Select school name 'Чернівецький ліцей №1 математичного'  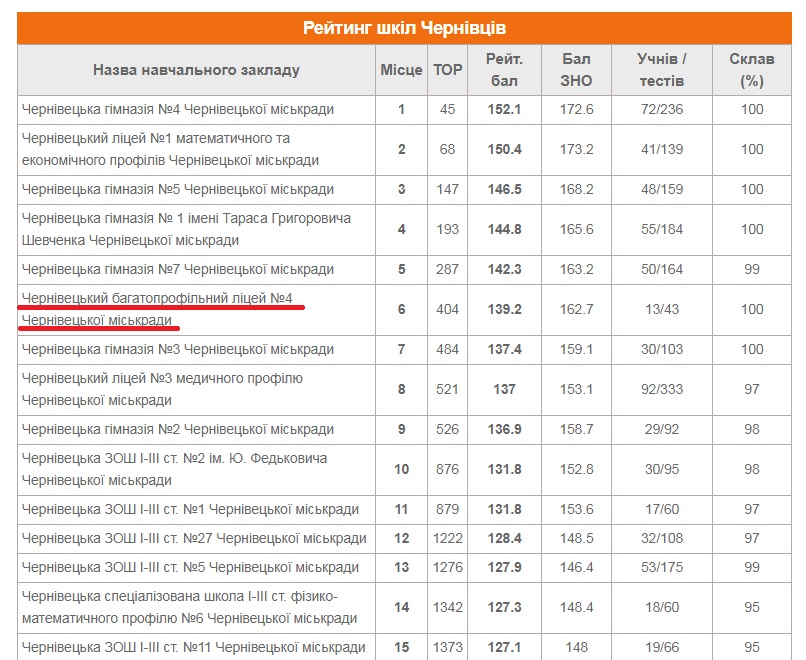(x=171, y=150)
